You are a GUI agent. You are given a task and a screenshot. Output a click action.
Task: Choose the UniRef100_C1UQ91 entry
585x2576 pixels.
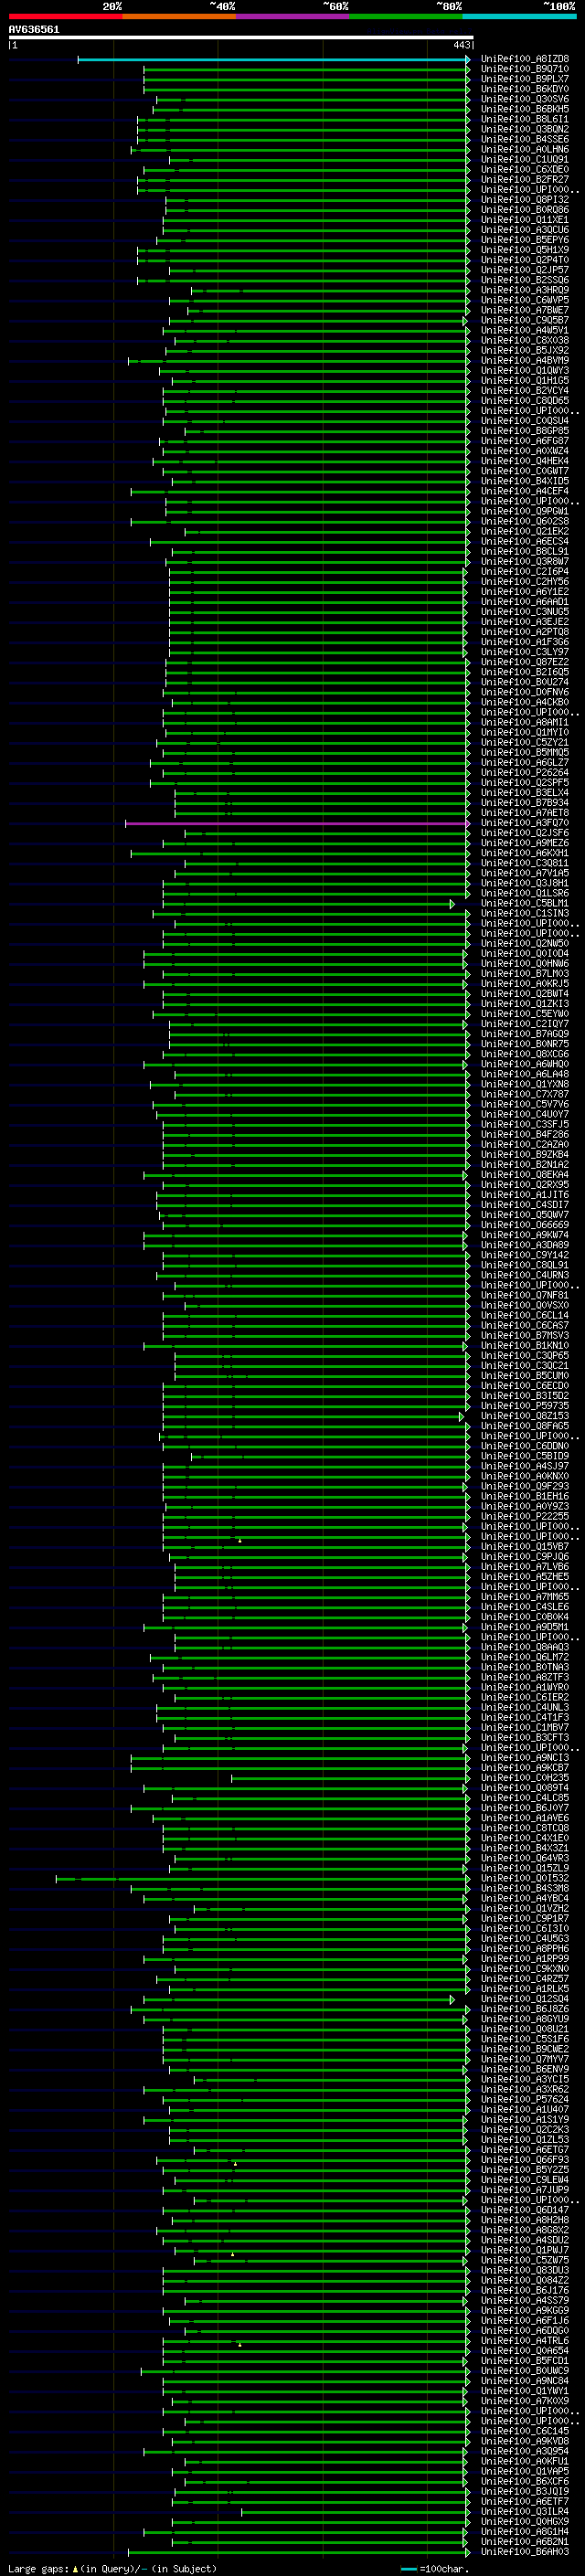coord(525,159)
